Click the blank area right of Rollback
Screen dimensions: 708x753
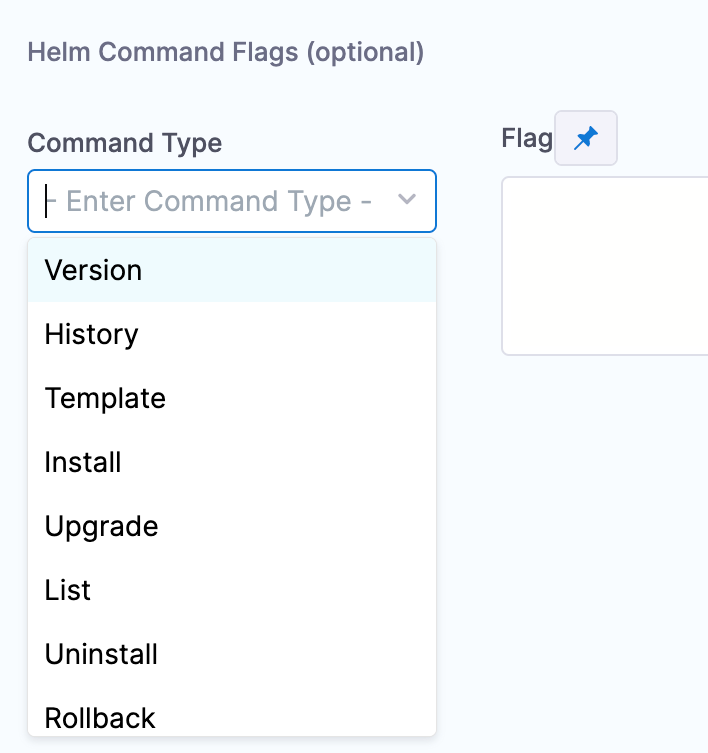click(x=300, y=717)
